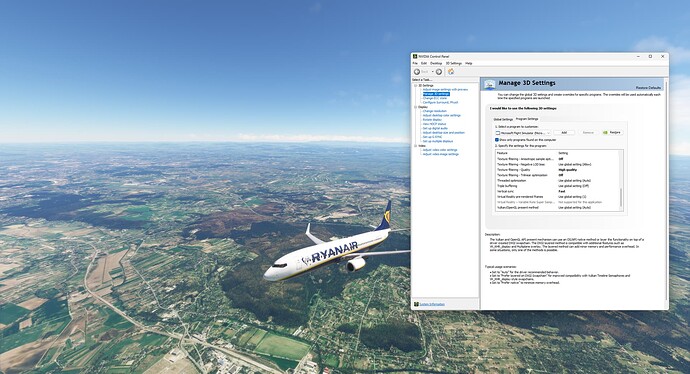Open the File menu
Screen dimensions: 690x374
(415, 63)
